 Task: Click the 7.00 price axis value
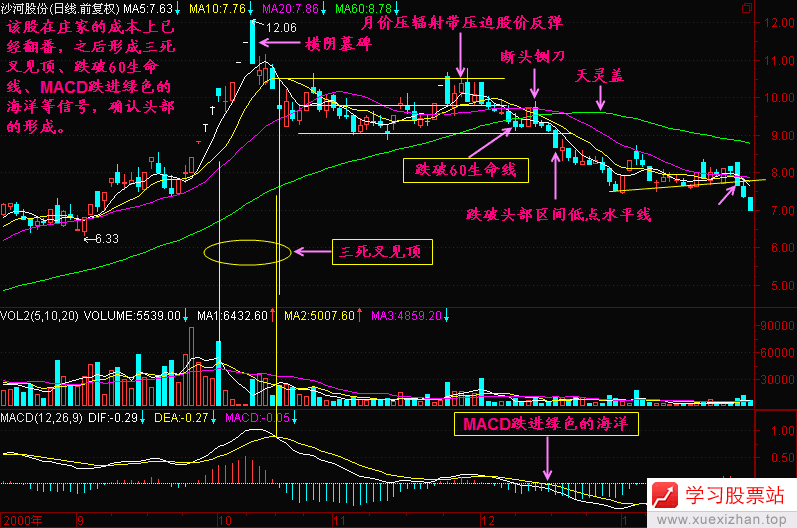[782, 210]
